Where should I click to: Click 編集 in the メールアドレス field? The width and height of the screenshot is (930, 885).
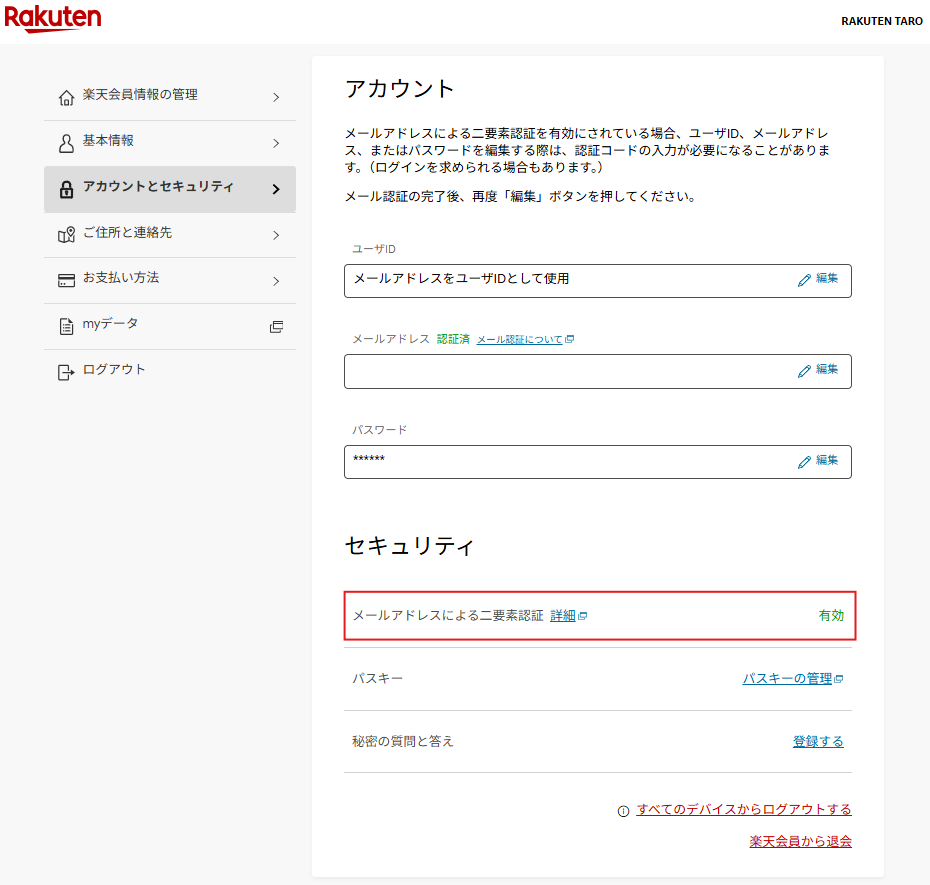[x=827, y=369]
